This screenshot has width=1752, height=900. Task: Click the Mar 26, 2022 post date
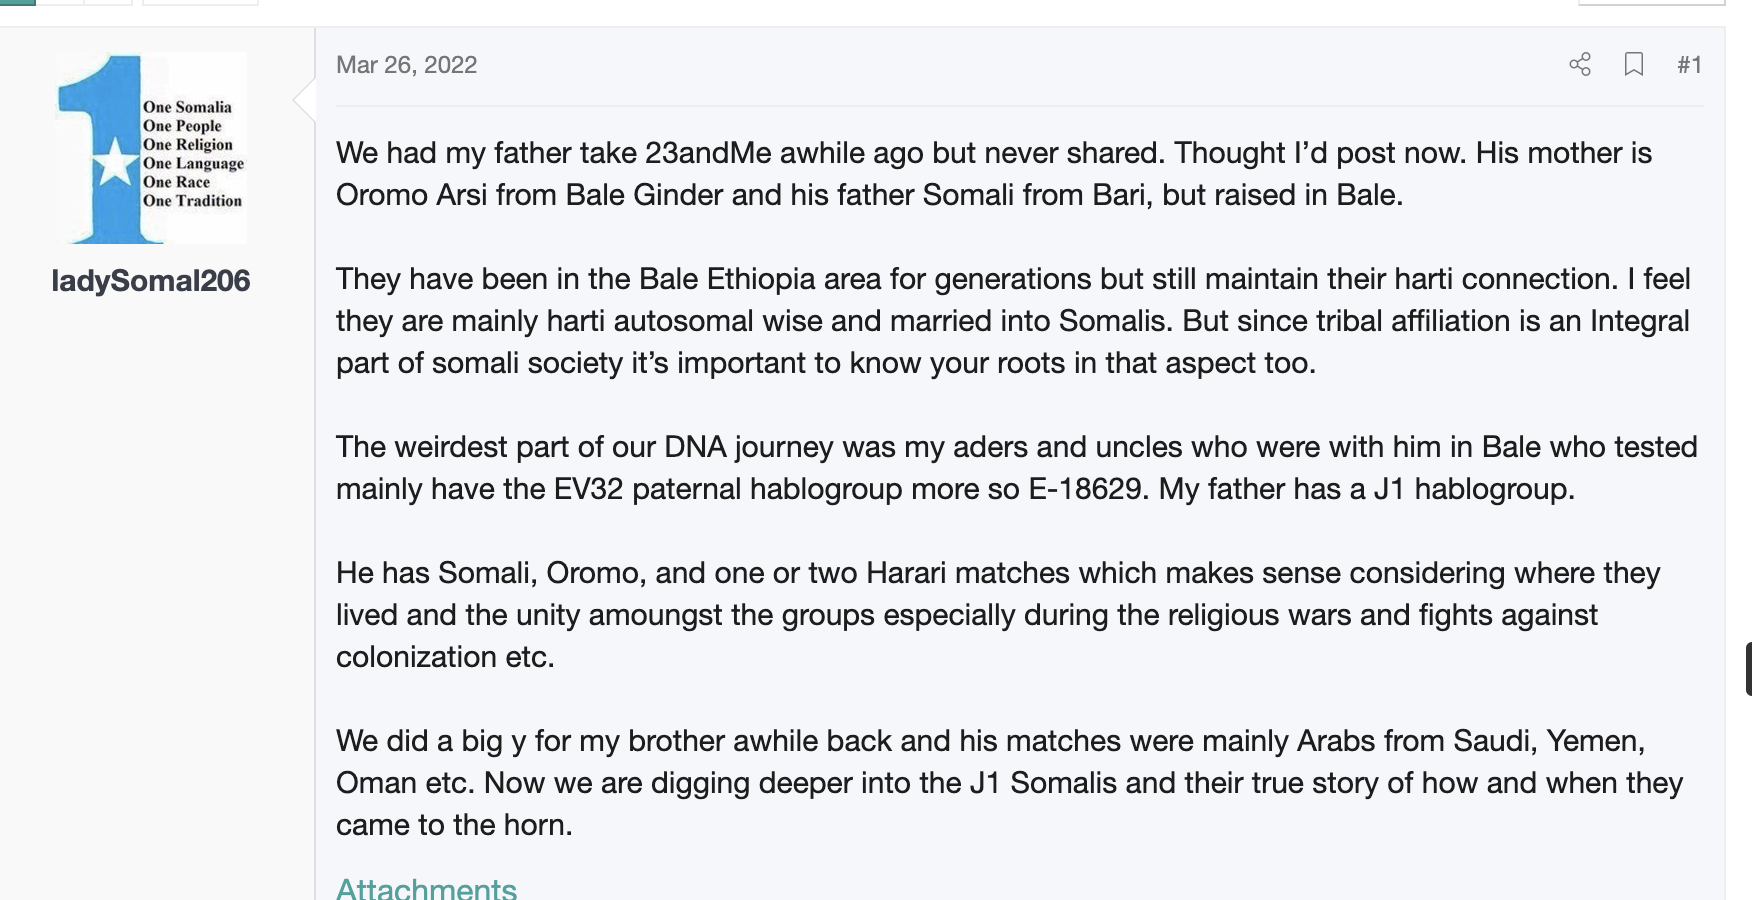point(406,65)
